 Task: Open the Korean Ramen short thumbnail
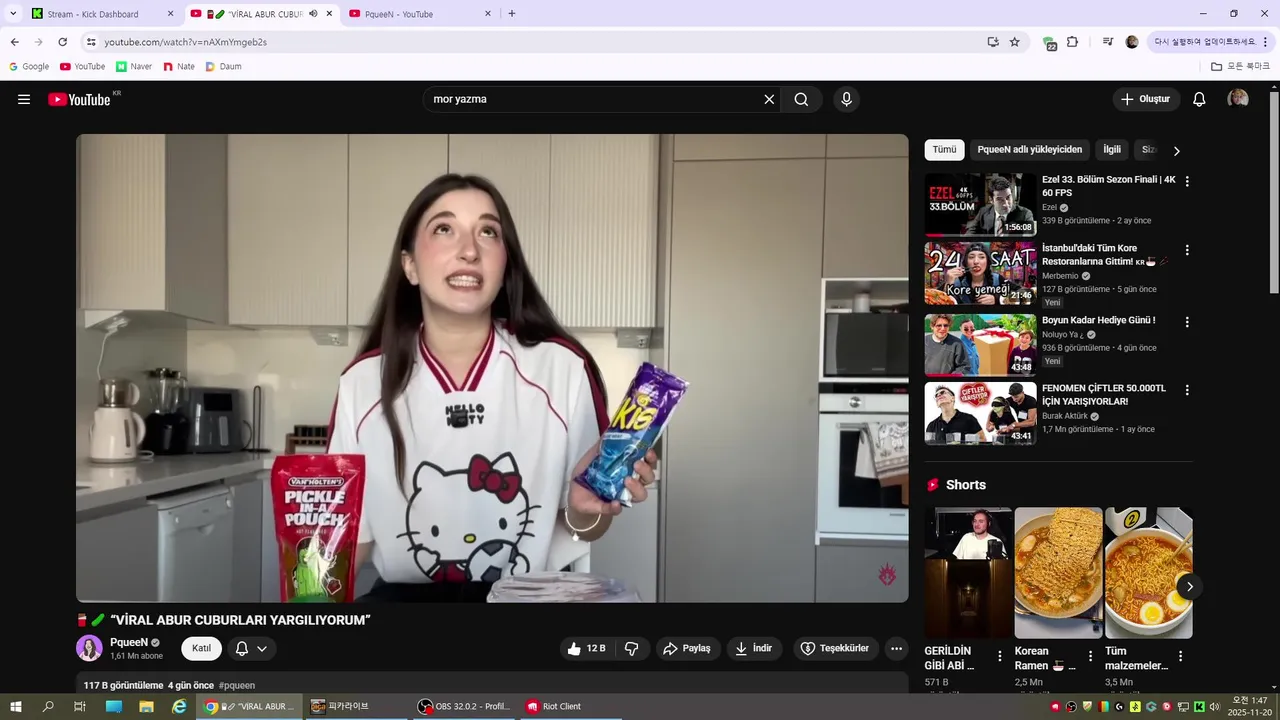point(1058,573)
